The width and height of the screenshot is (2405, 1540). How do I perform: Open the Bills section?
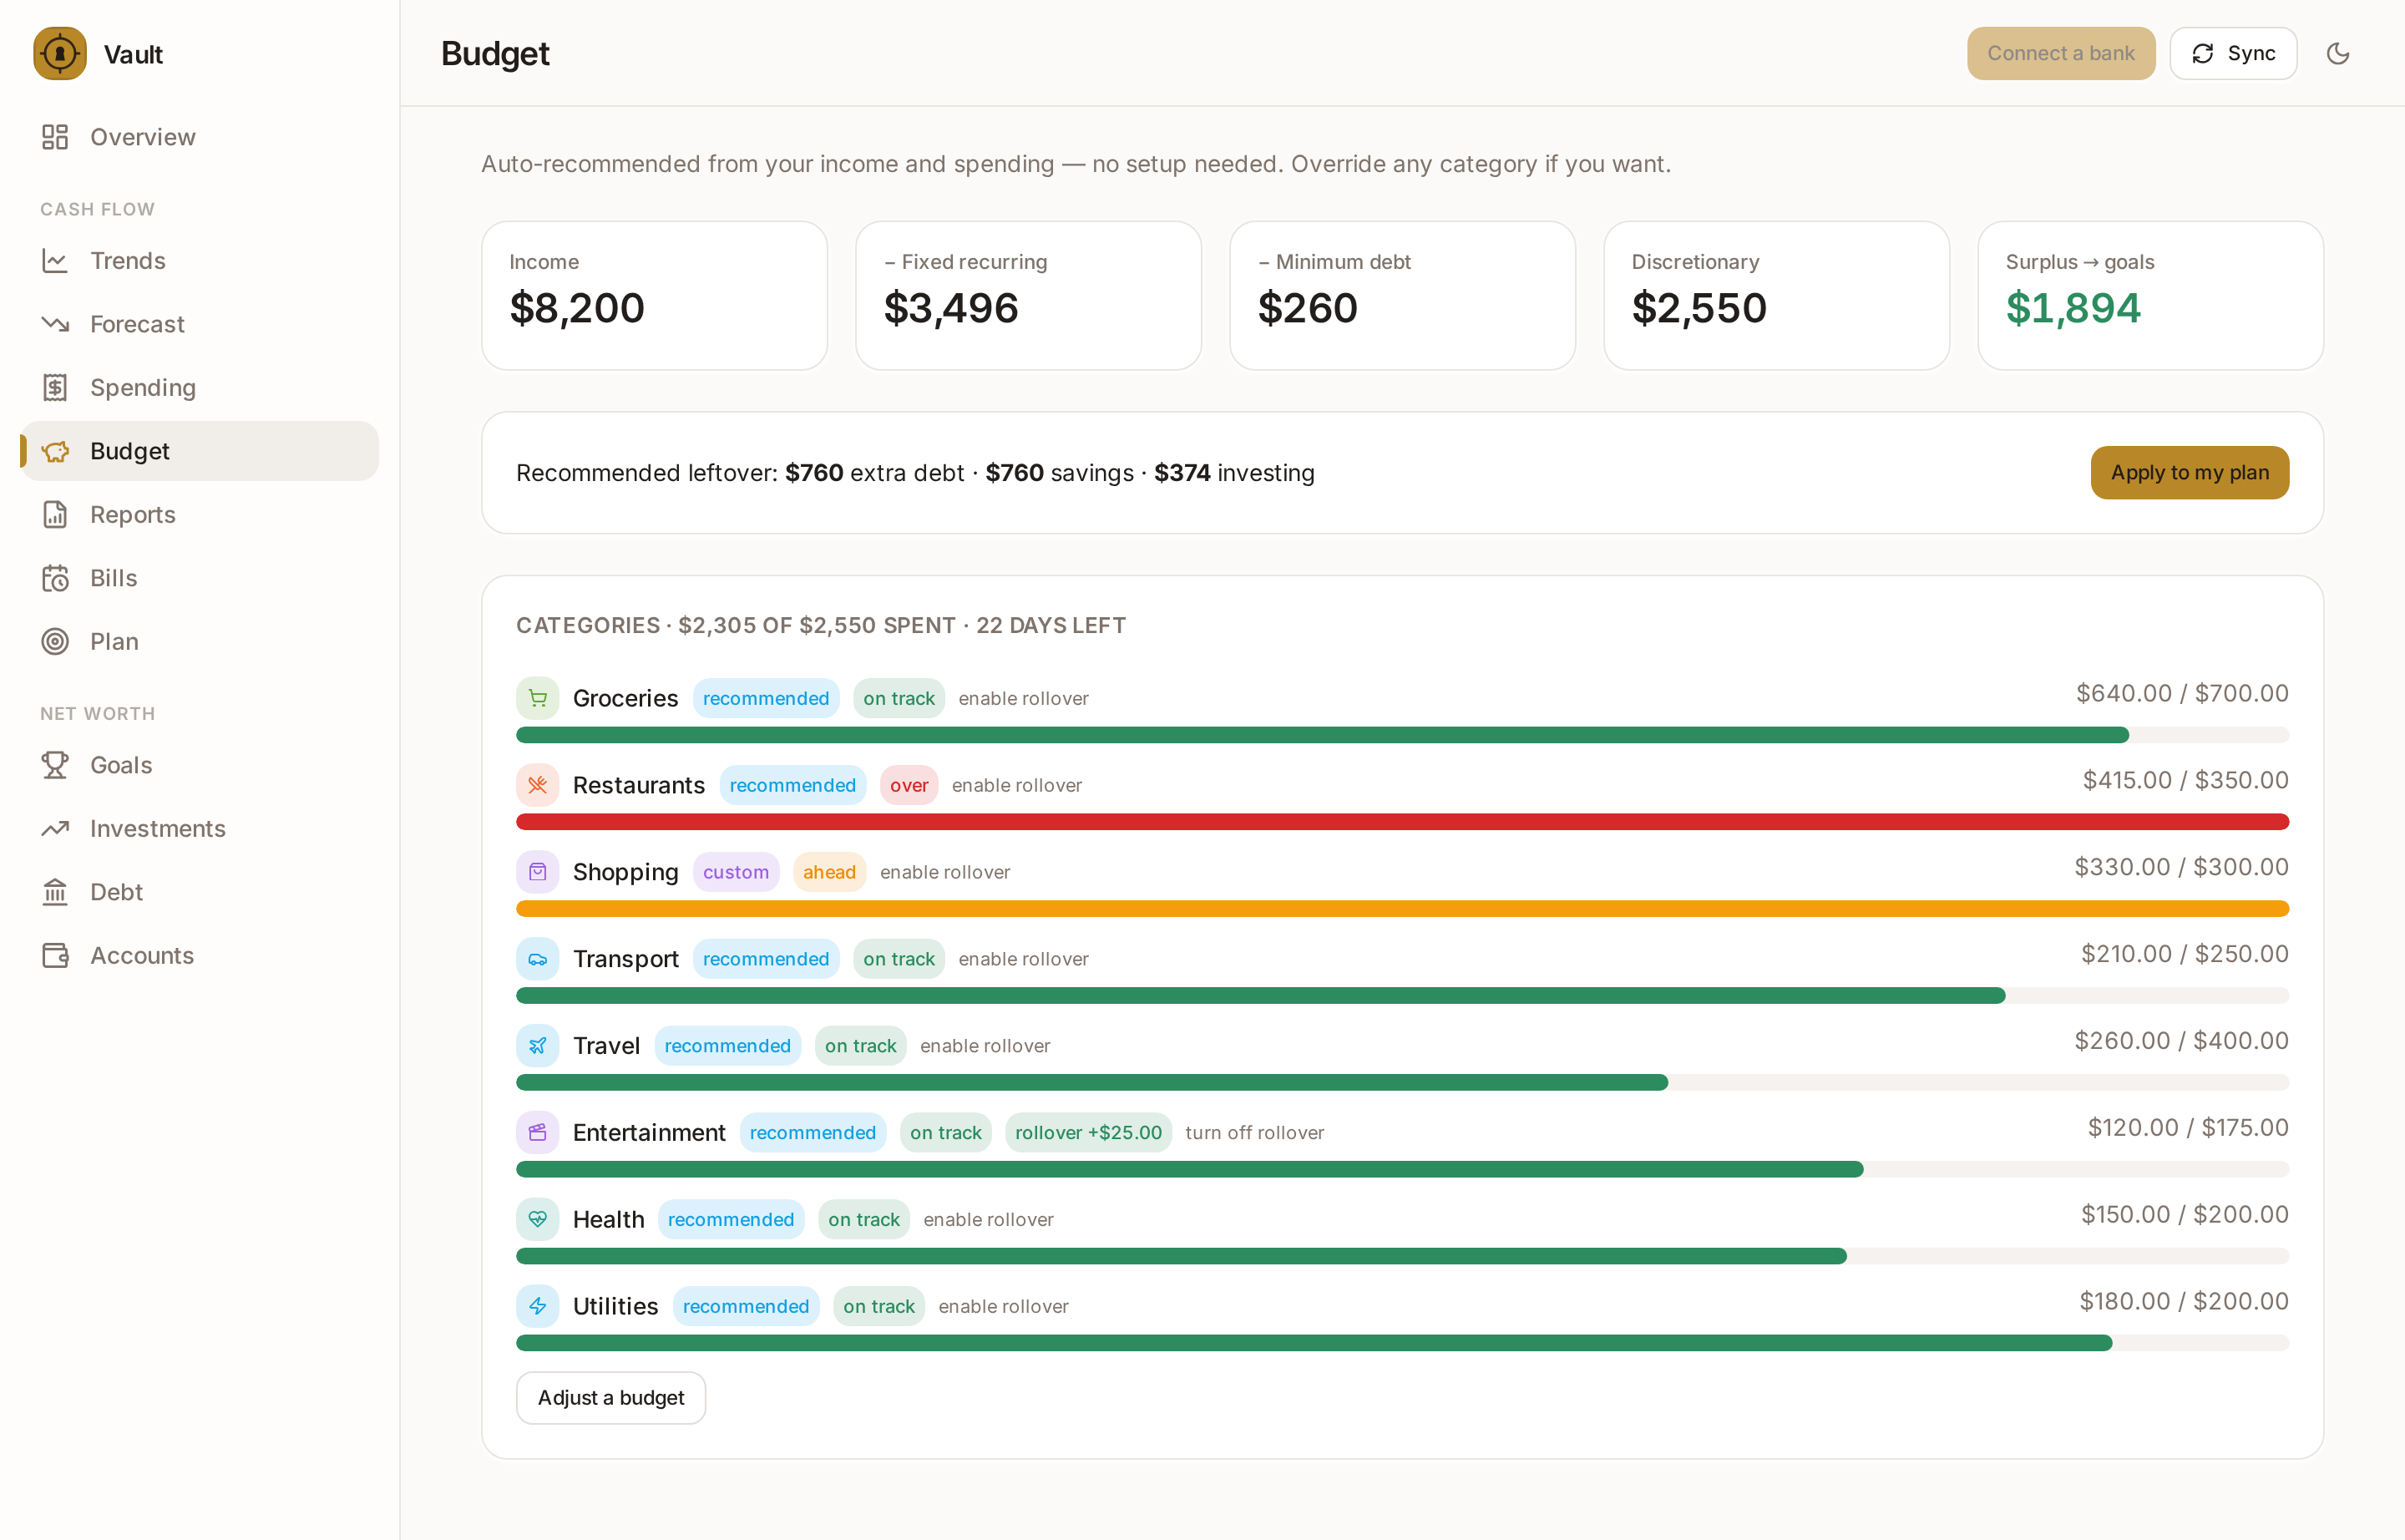[x=200, y=578]
